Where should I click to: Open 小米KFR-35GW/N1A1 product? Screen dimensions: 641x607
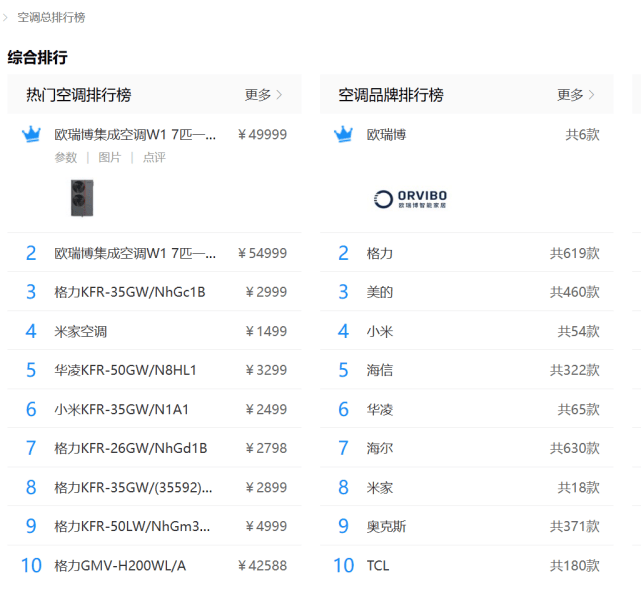[x=121, y=409]
